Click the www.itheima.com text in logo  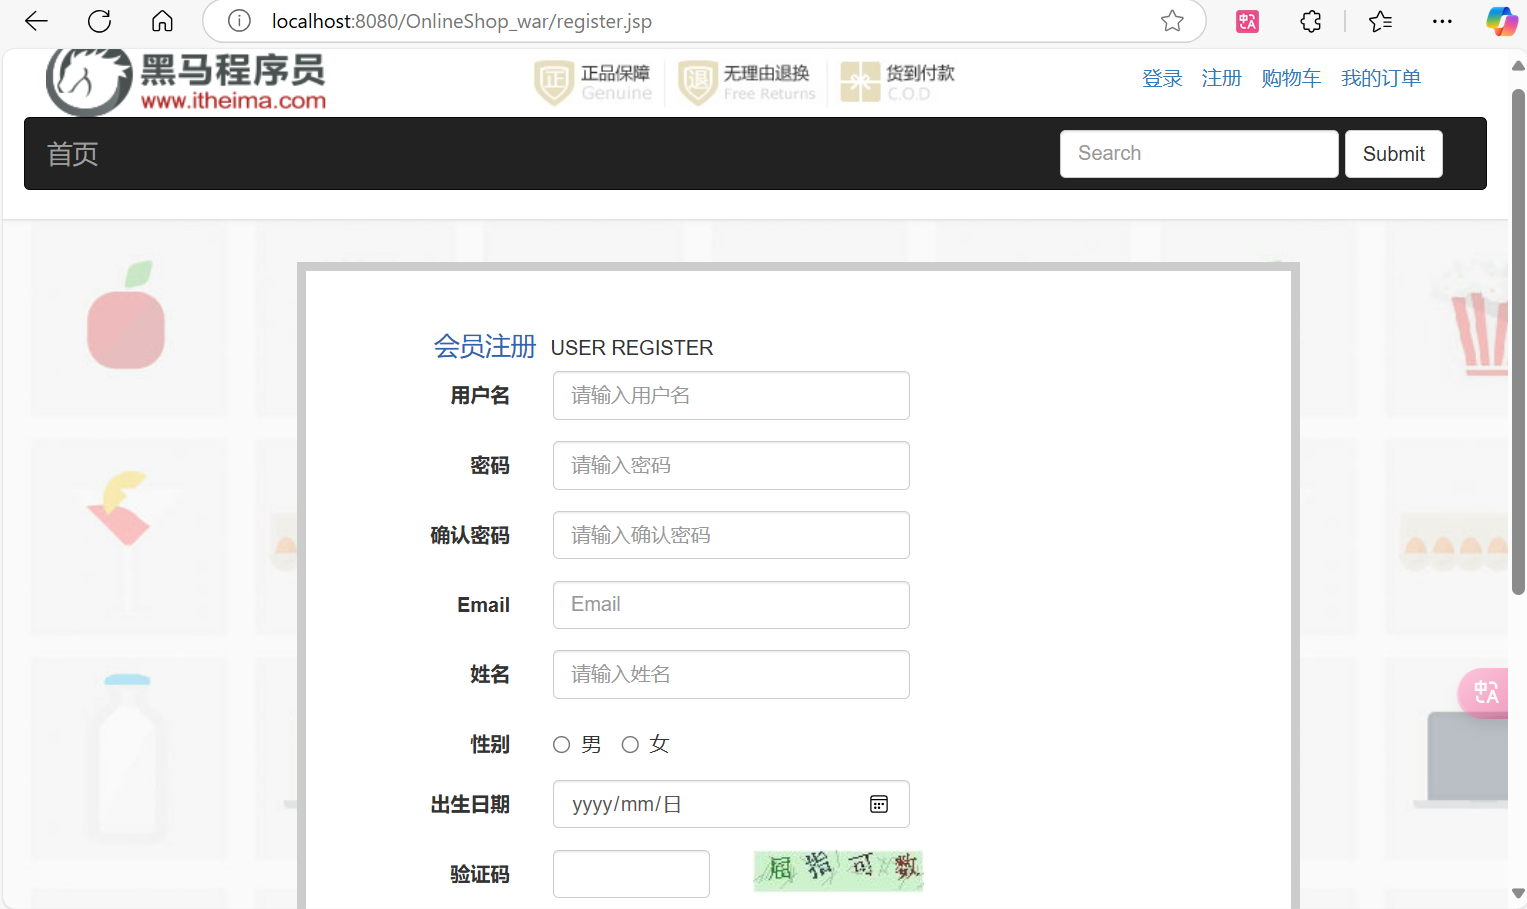click(233, 100)
